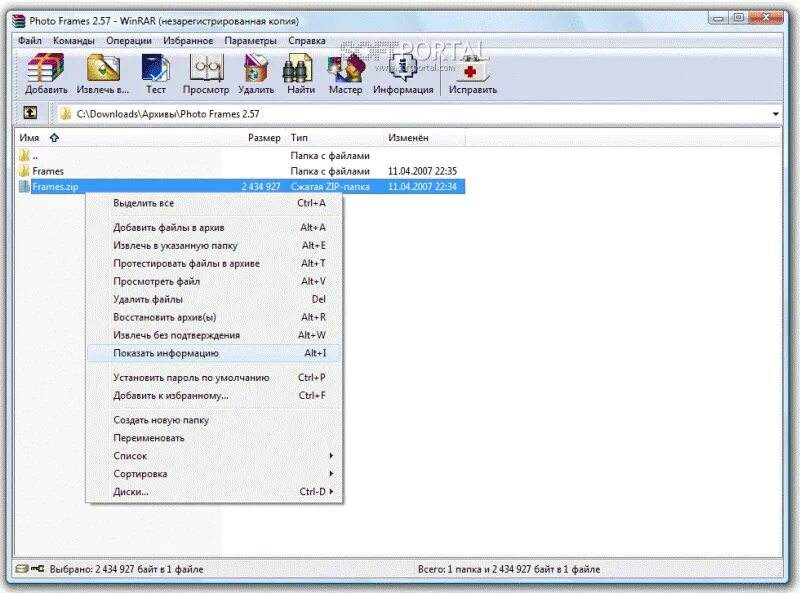Click the sort arrow next to Имя

tap(54, 137)
